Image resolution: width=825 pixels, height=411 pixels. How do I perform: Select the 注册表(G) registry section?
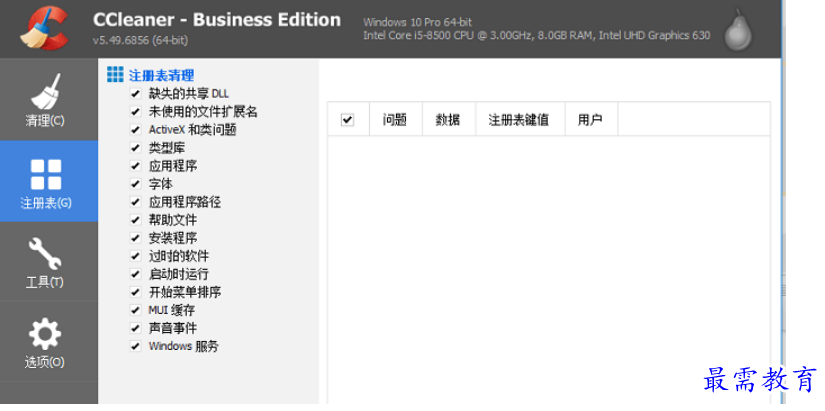coord(48,181)
